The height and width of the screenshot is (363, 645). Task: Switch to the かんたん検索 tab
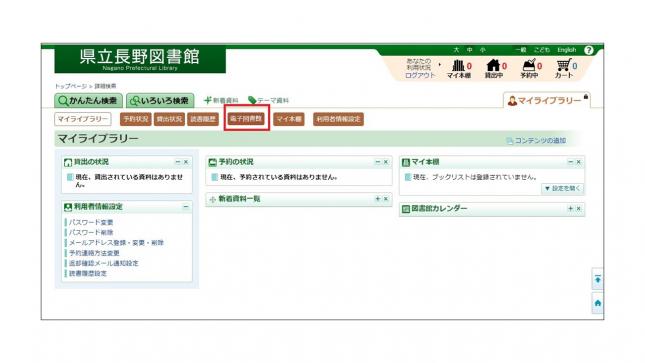(x=88, y=100)
